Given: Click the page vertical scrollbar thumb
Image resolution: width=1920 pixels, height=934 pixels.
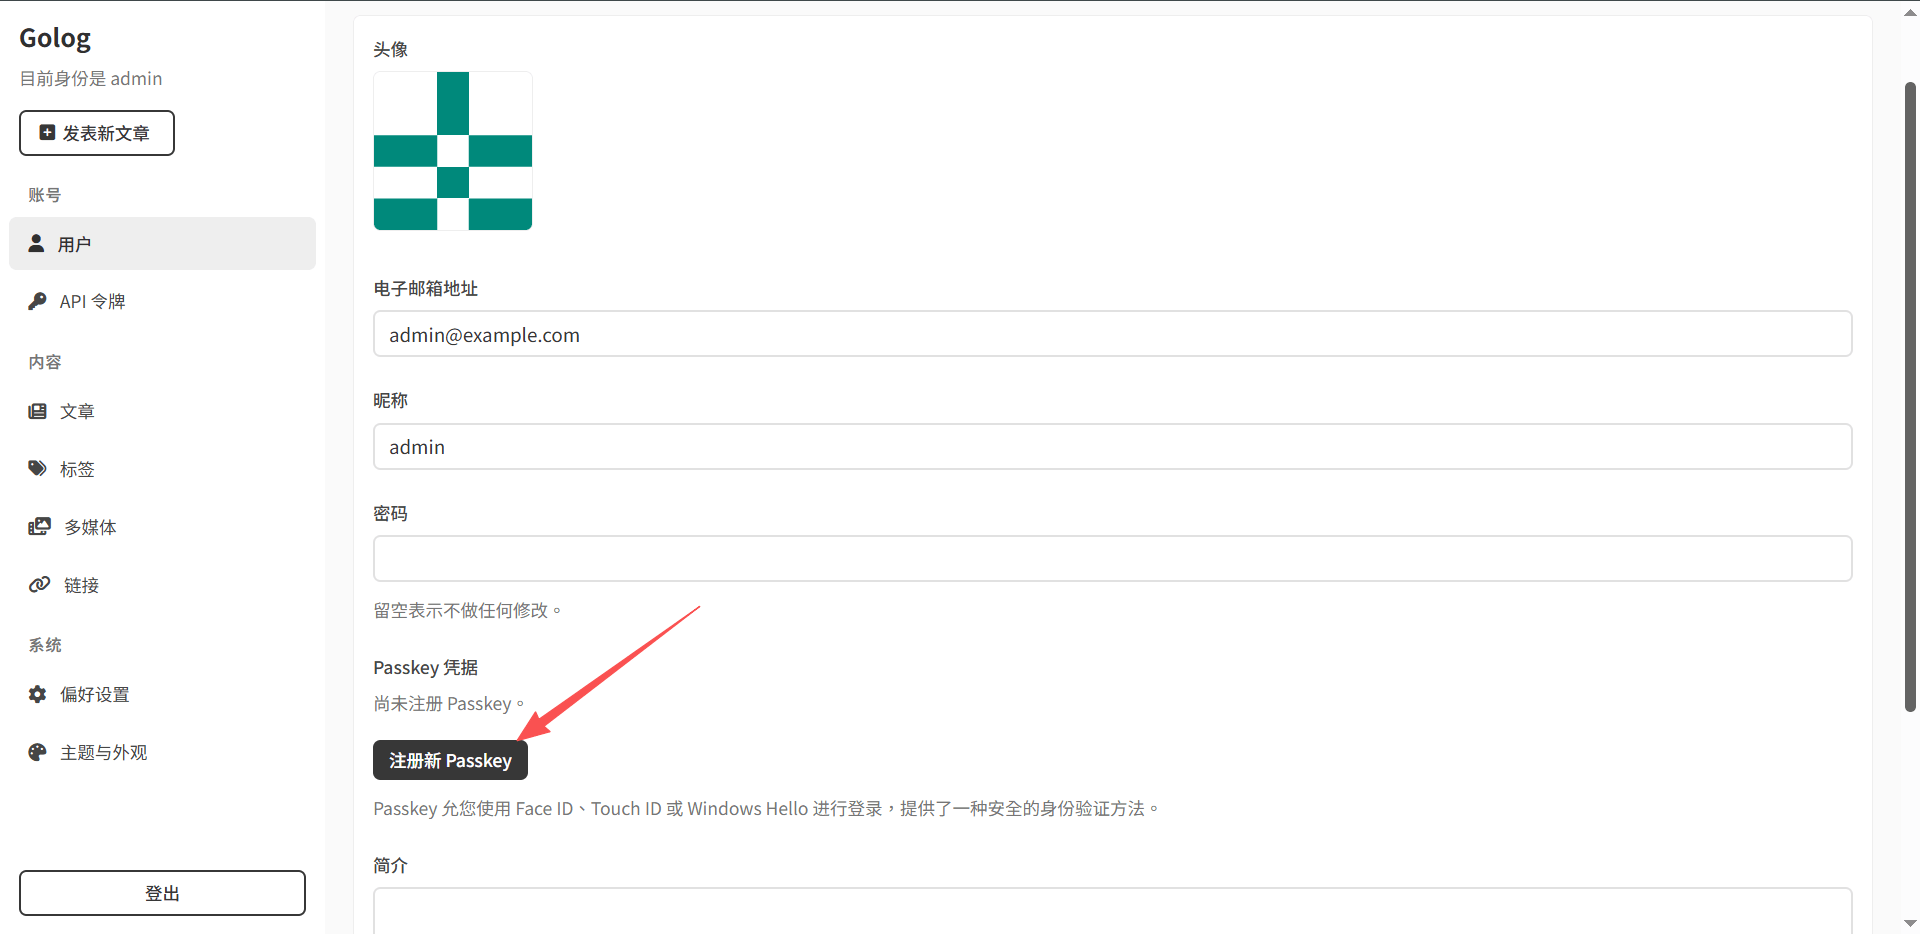Looking at the screenshot, I should [x=1910, y=397].
